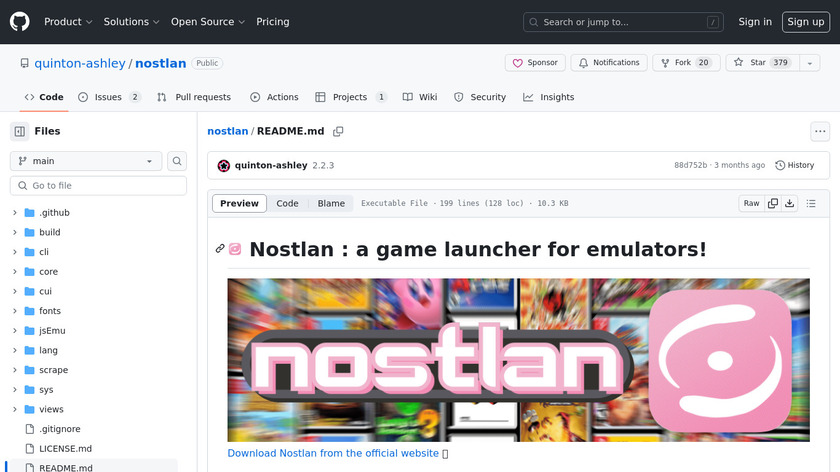Click Sign up button

point(806,22)
